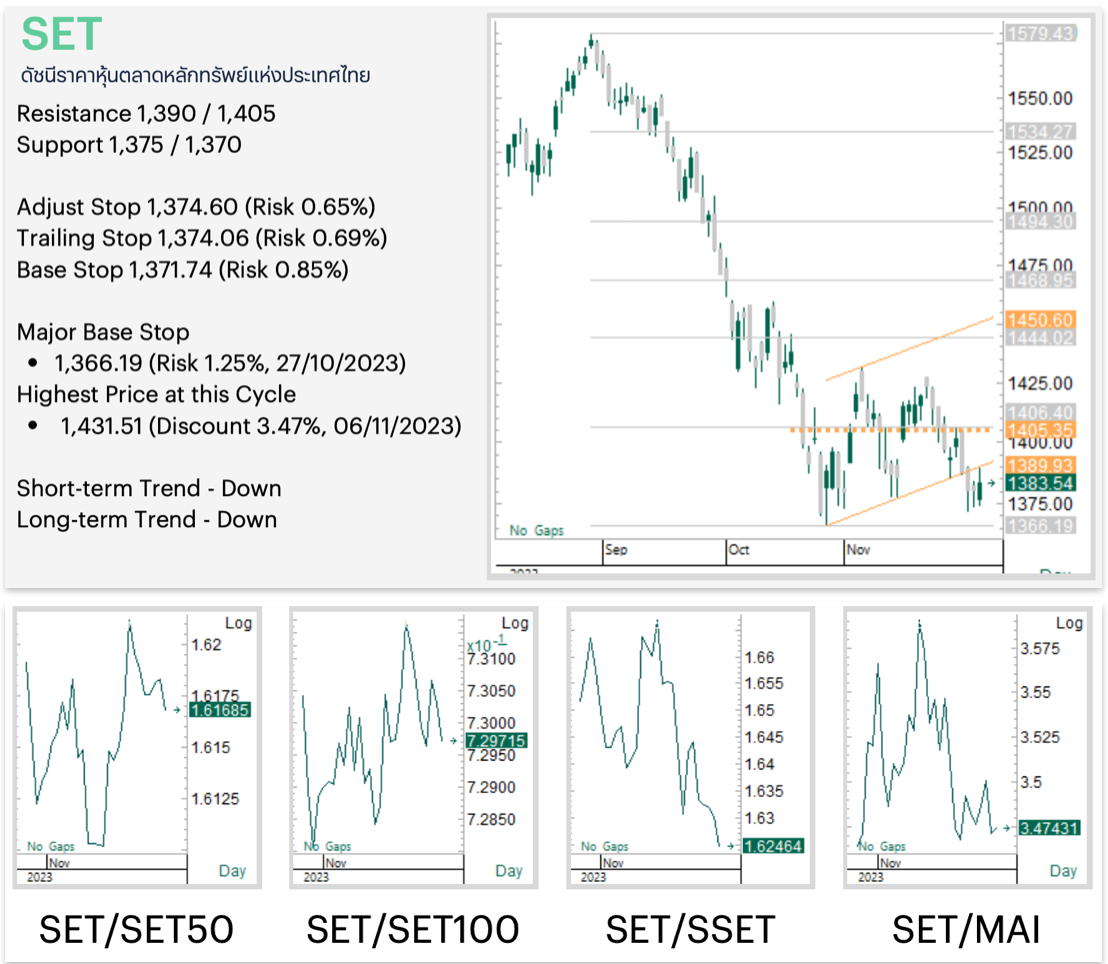Click the 1.655 axis label in SET/SSET chart
The width and height of the screenshot is (1108, 964).
(764, 683)
